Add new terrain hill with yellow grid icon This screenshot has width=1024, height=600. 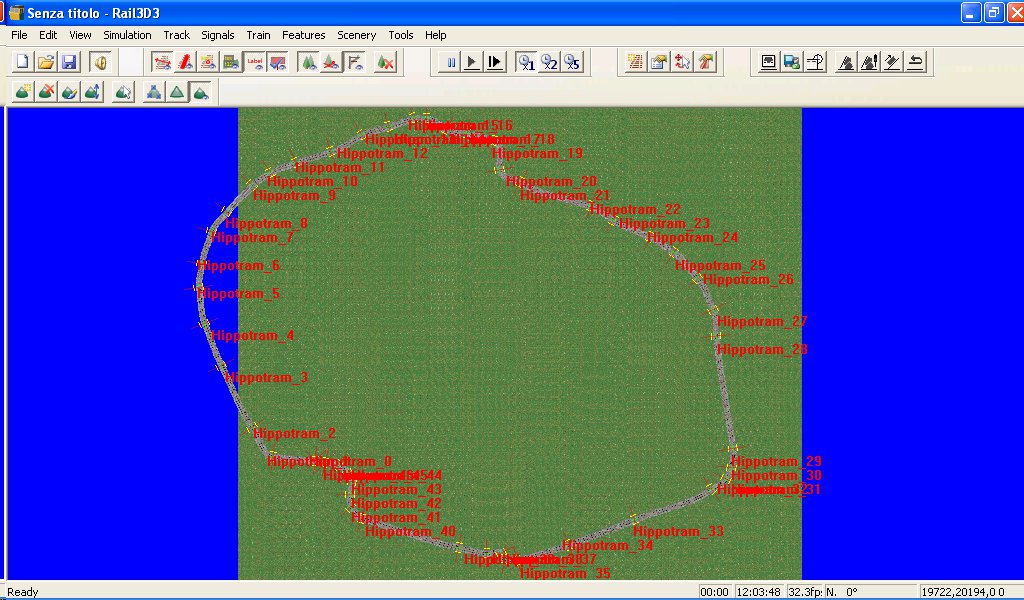point(23,92)
